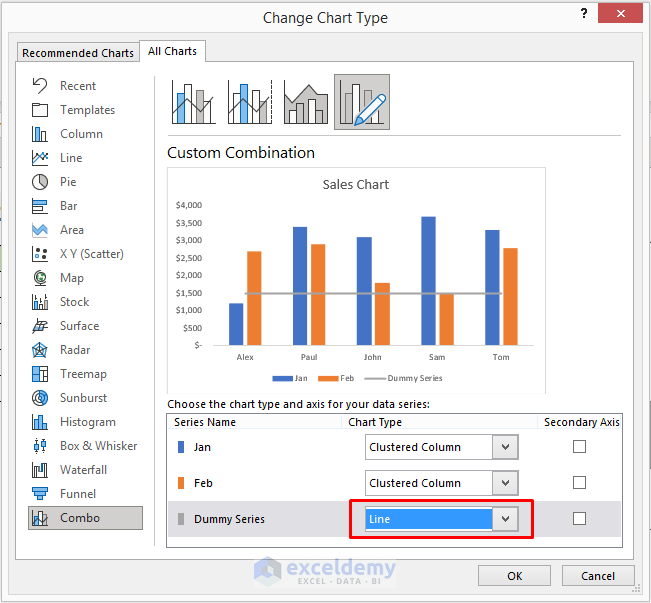Click the Series Name column header
The height and width of the screenshot is (603, 651).
click(x=205, y=422)
